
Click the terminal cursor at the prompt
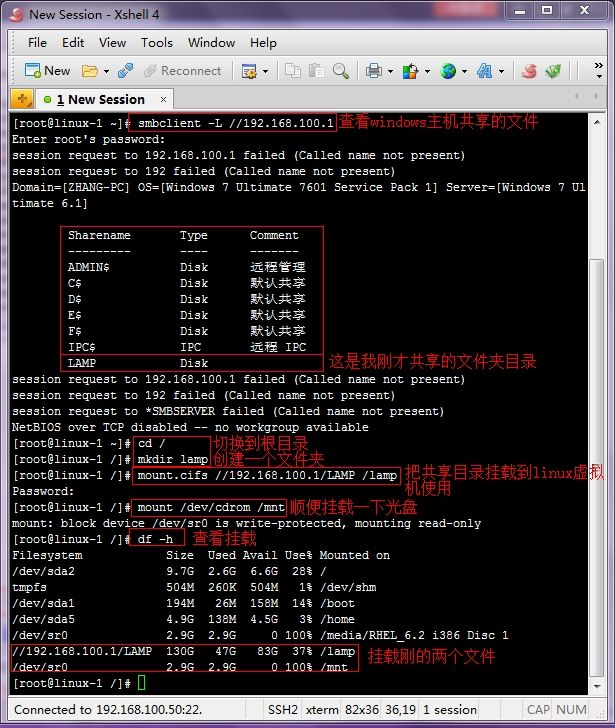tap(142, 682)
